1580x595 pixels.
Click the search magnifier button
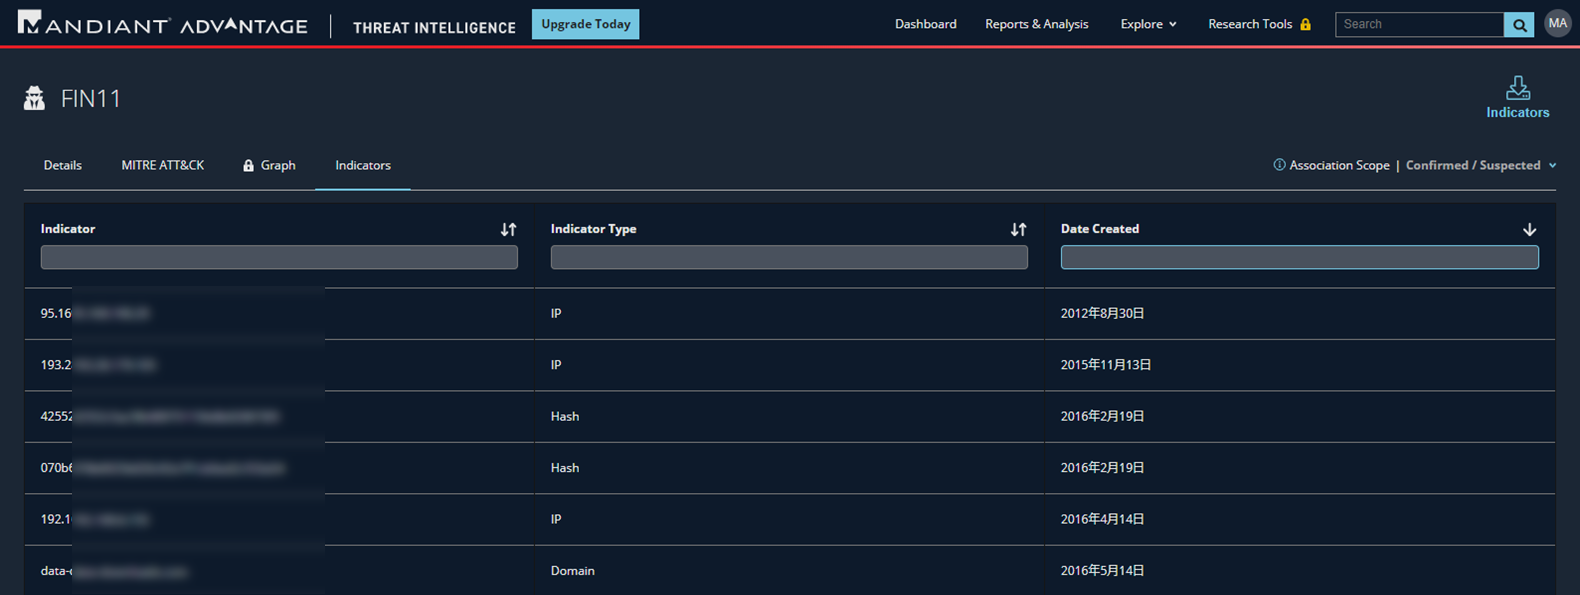tap(1519, 25)
